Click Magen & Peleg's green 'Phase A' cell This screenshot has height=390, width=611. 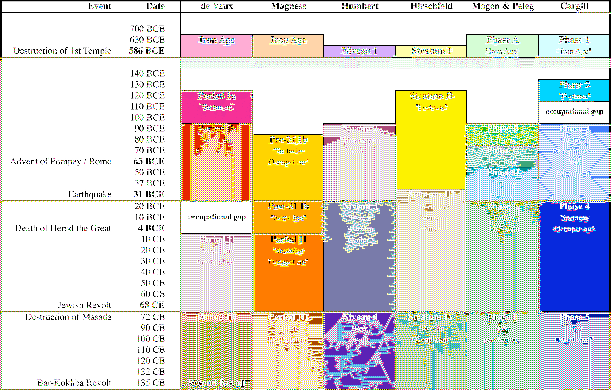coord(502,46)
